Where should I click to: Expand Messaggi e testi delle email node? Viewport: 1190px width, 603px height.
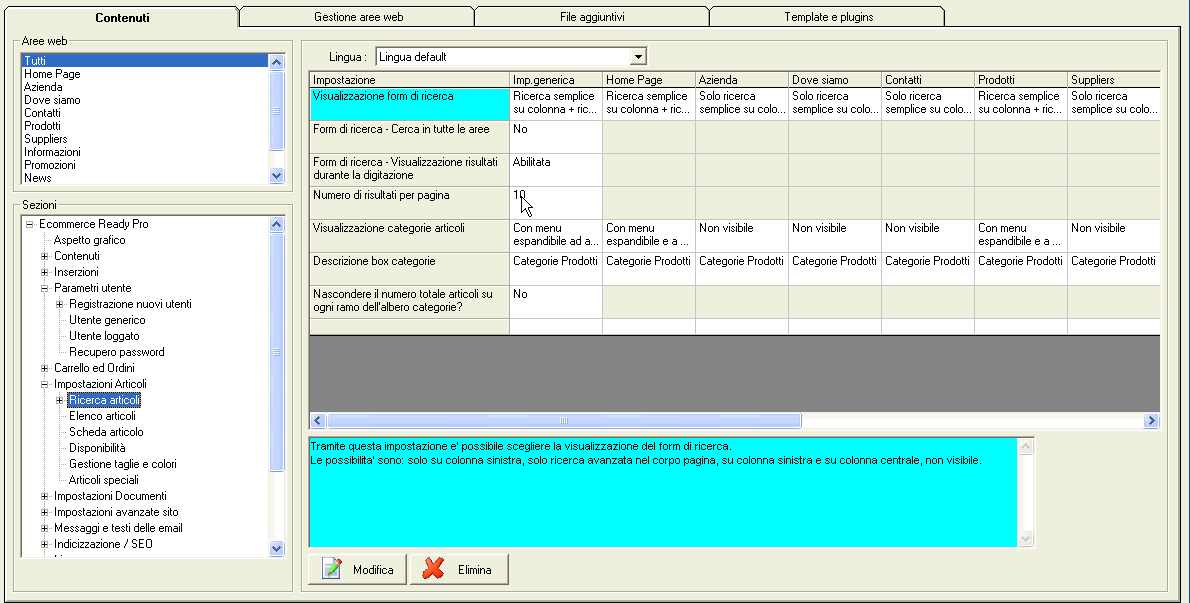tap(45, 529)
